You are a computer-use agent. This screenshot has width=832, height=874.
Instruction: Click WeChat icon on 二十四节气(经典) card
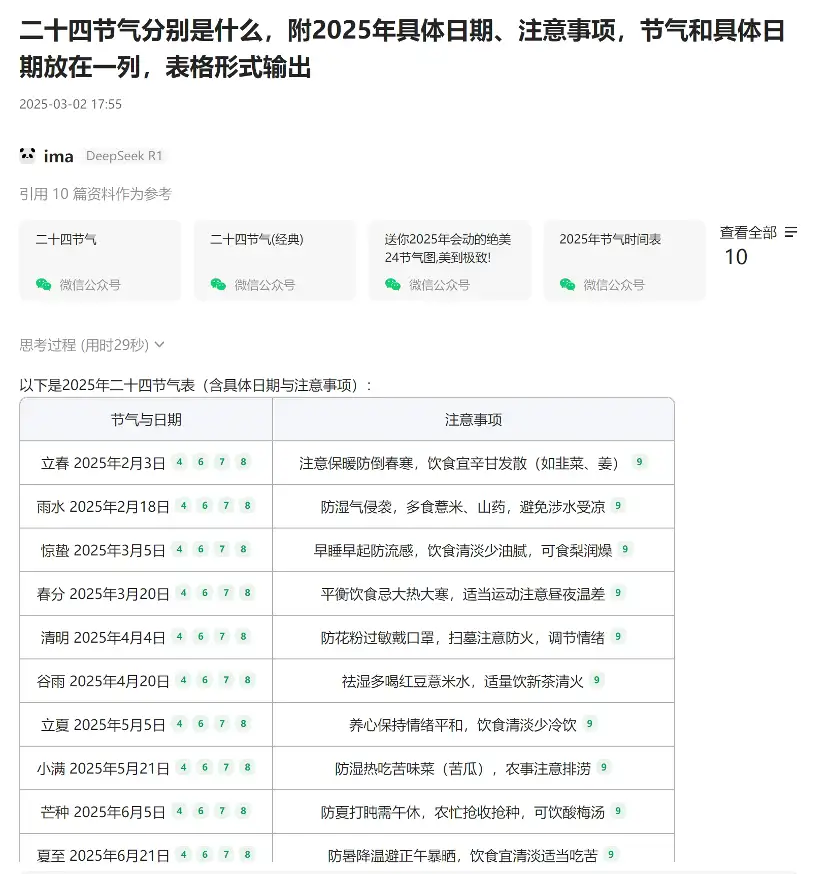(218, 285)
